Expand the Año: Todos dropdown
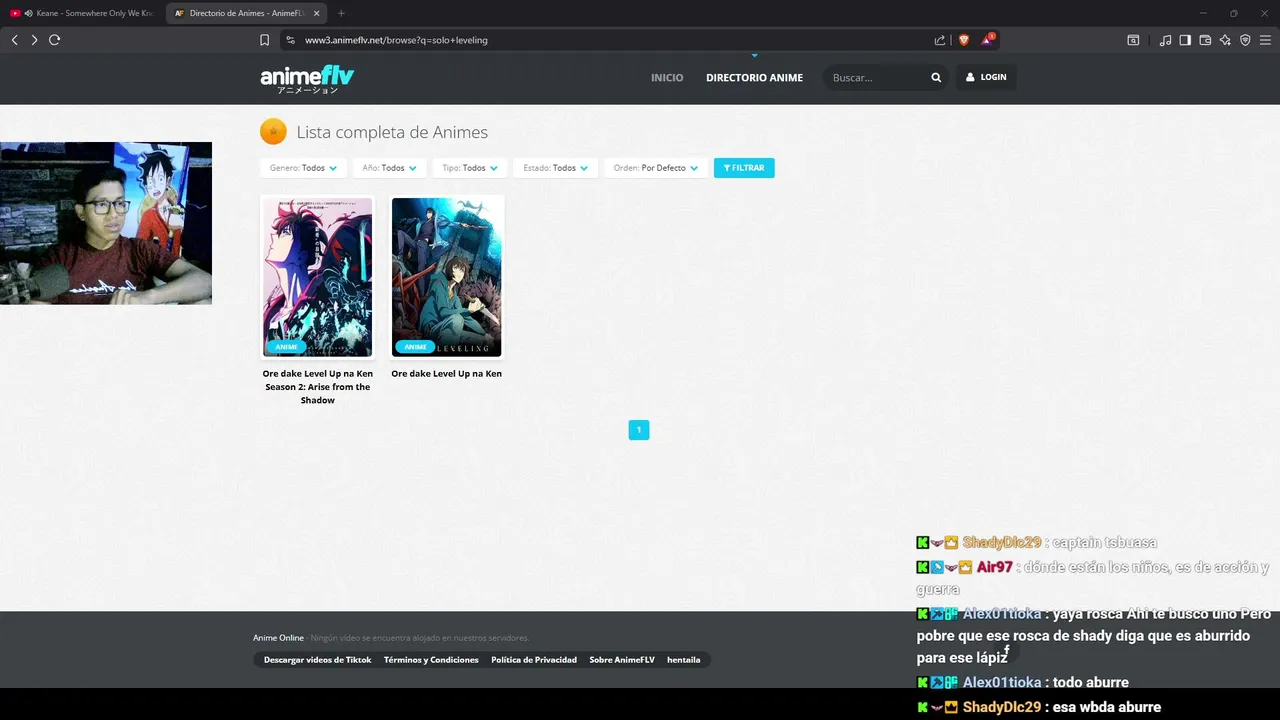Image resolution: width=1280 pixels, height=720 pixels. pos(390,168)
